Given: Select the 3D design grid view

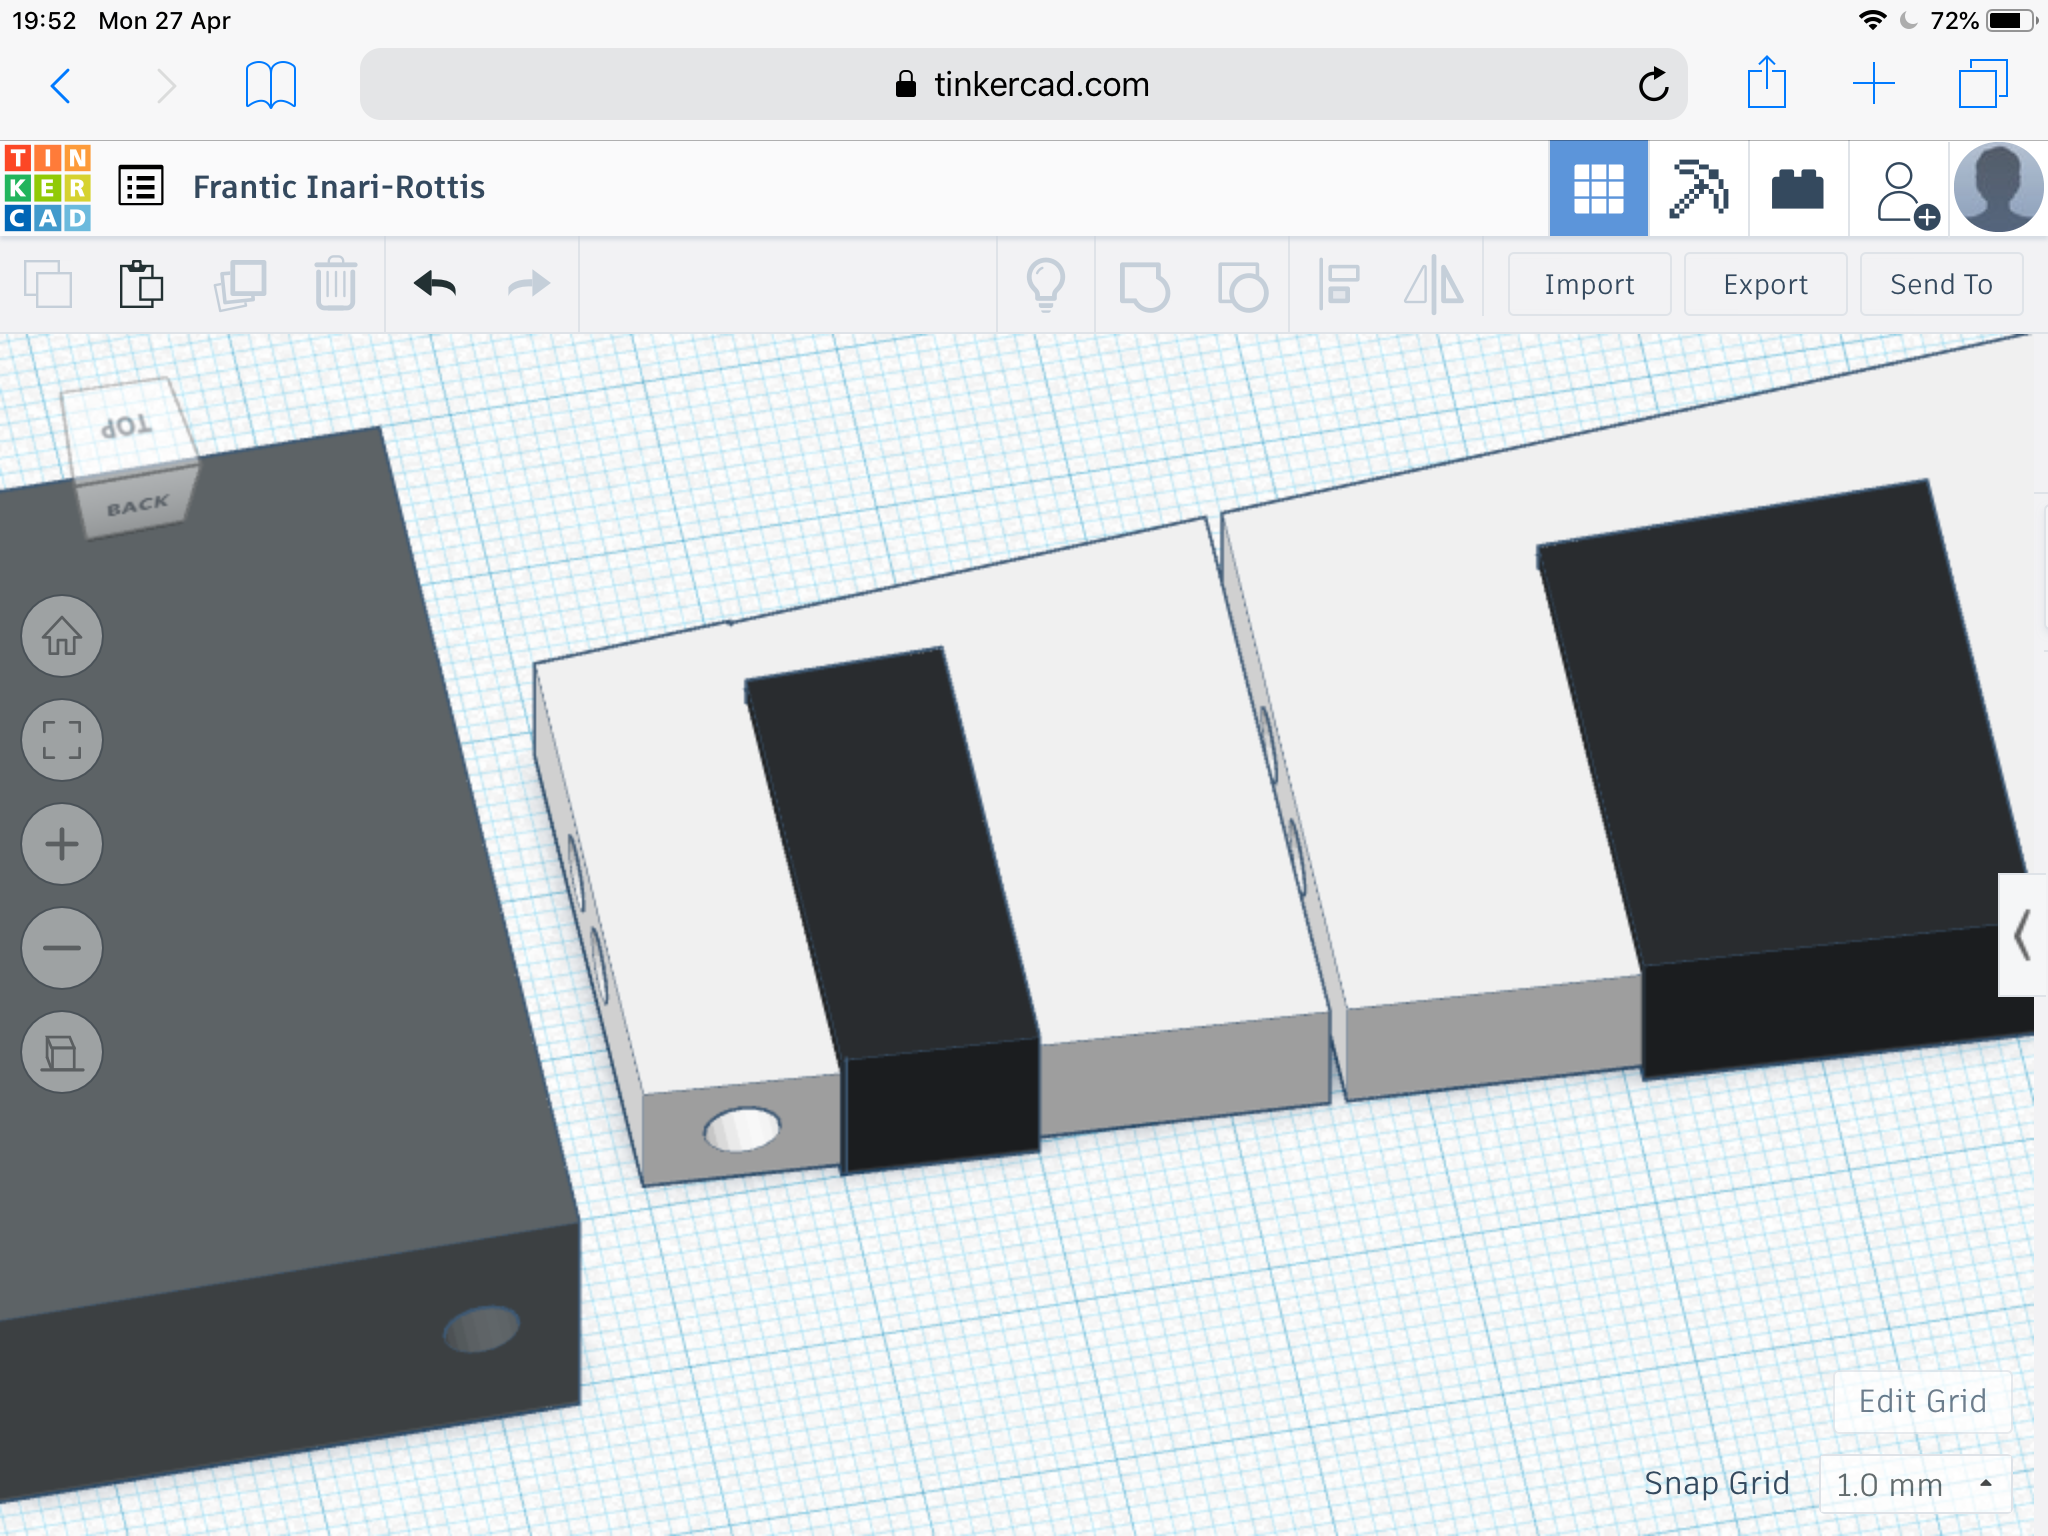Looking at the screenshot, I should 1598,188.
